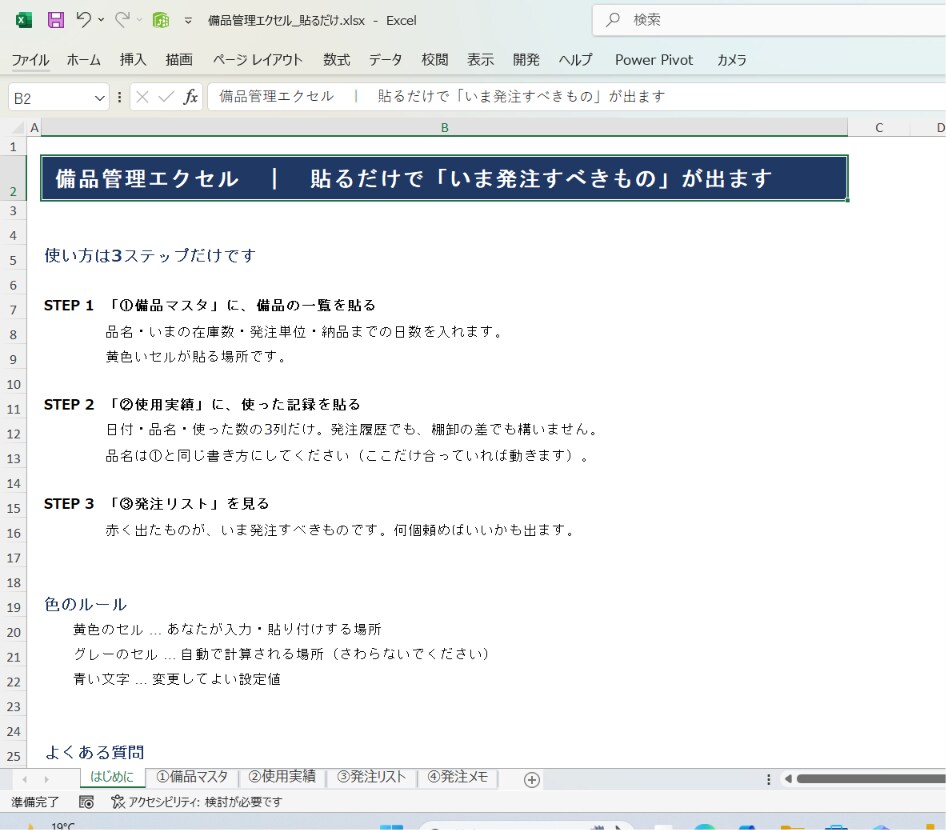Click the previous sheet scroll arrow
The width and height of the screenshot is (946, 830).
click(24, 780)
